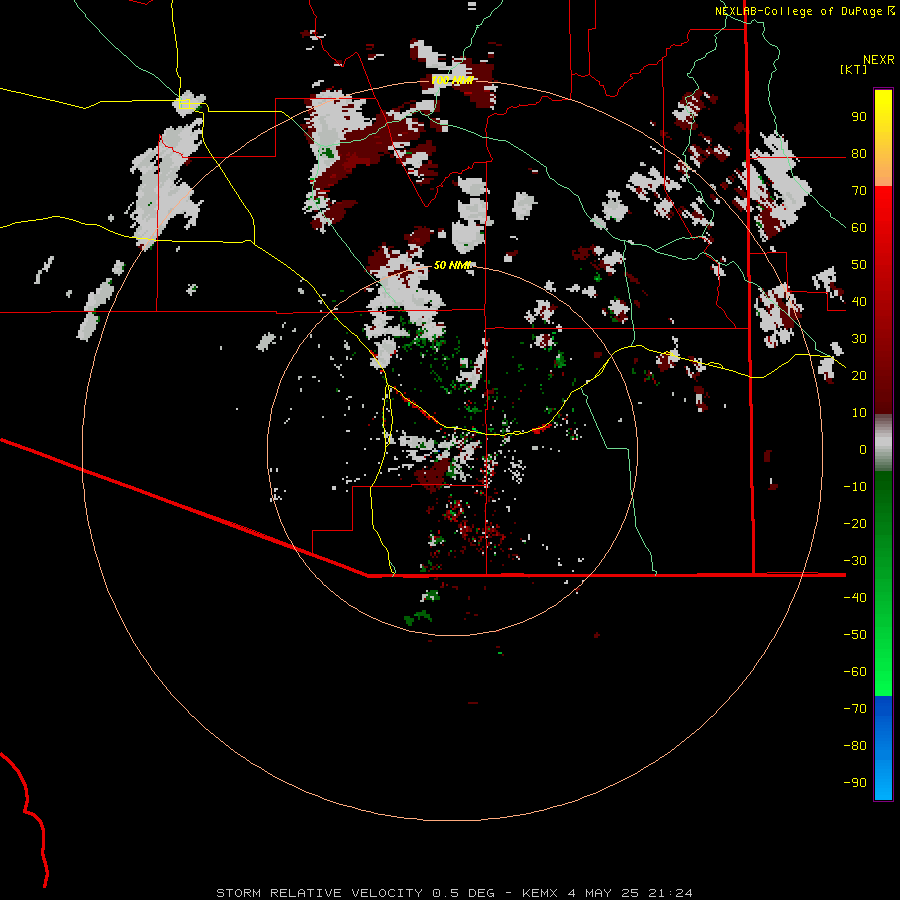Click the -30 knots scale value
This screenshot has width=900, height=900.
pos(855,561)
